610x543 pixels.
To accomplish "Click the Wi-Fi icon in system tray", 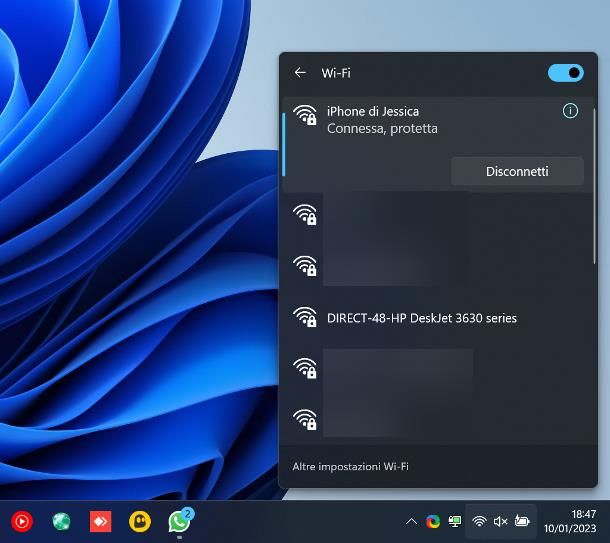I will (479, 521).
